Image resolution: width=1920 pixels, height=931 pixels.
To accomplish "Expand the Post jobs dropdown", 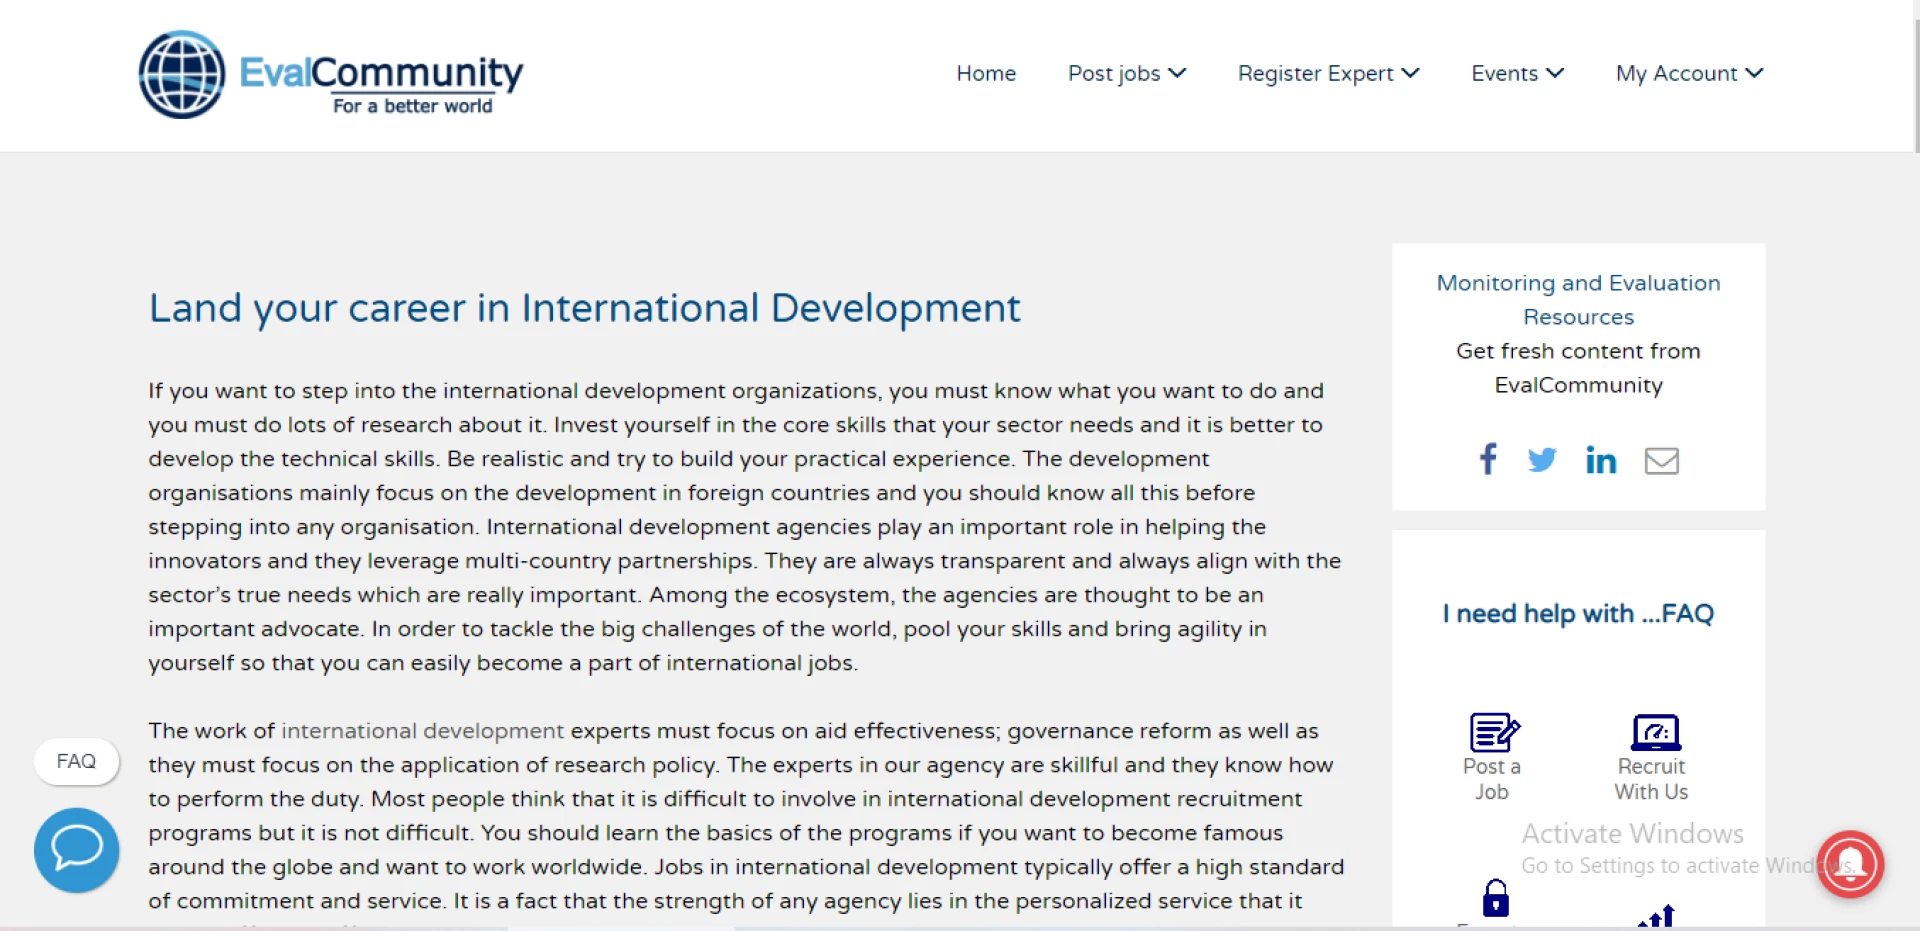I will click(x=1126, y=73).
